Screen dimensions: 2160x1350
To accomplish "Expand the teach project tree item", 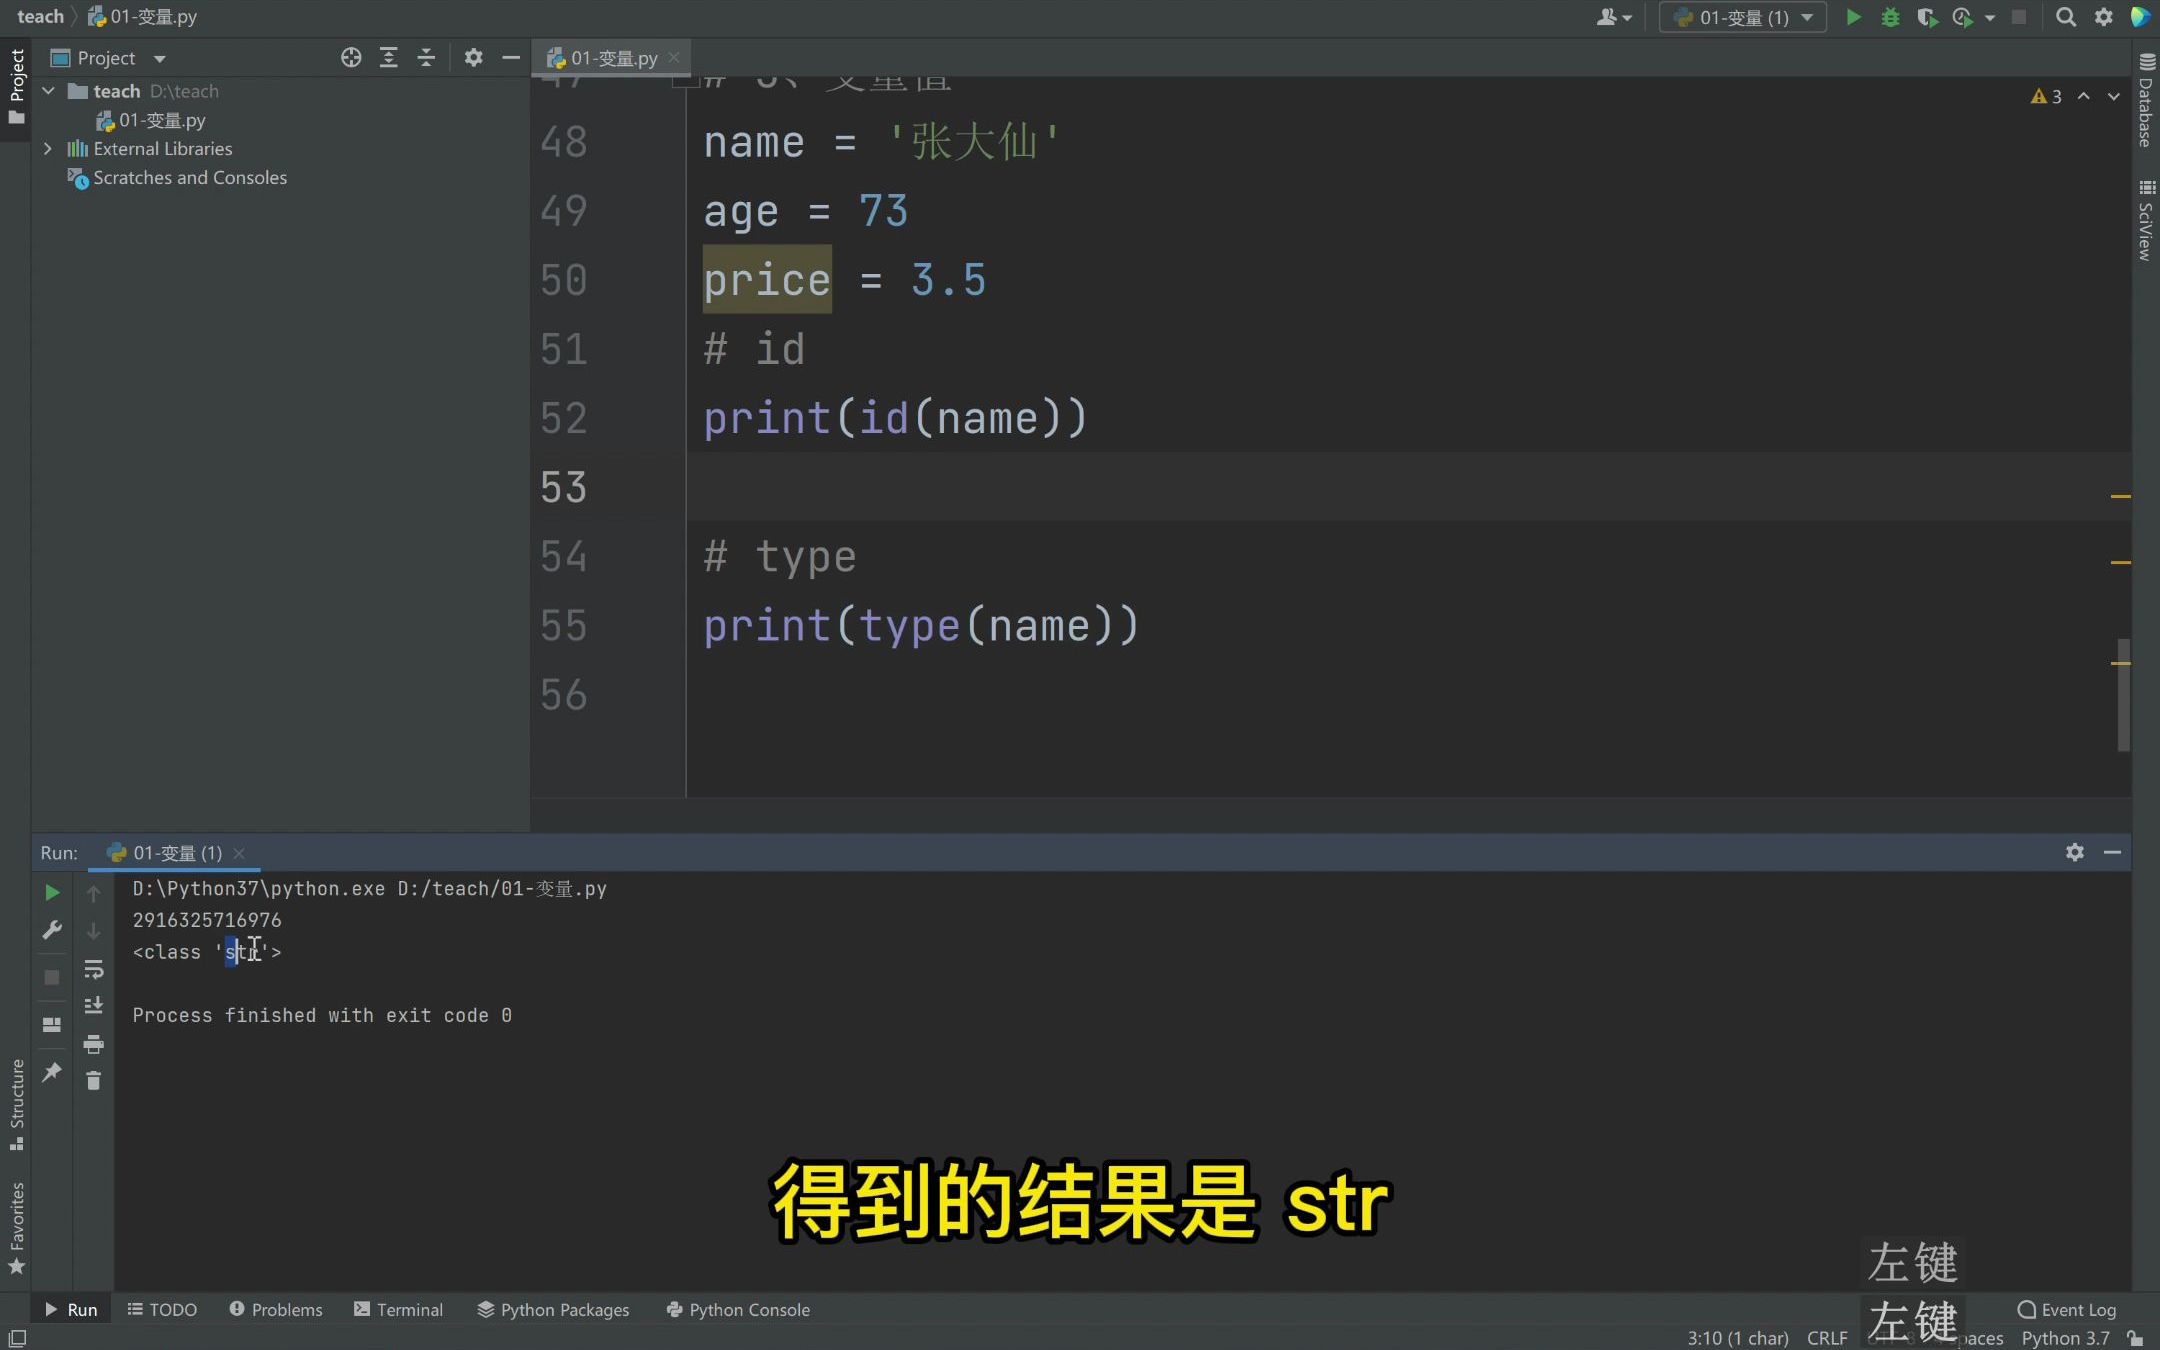I will pyautogui.click(x=47, y=90).
